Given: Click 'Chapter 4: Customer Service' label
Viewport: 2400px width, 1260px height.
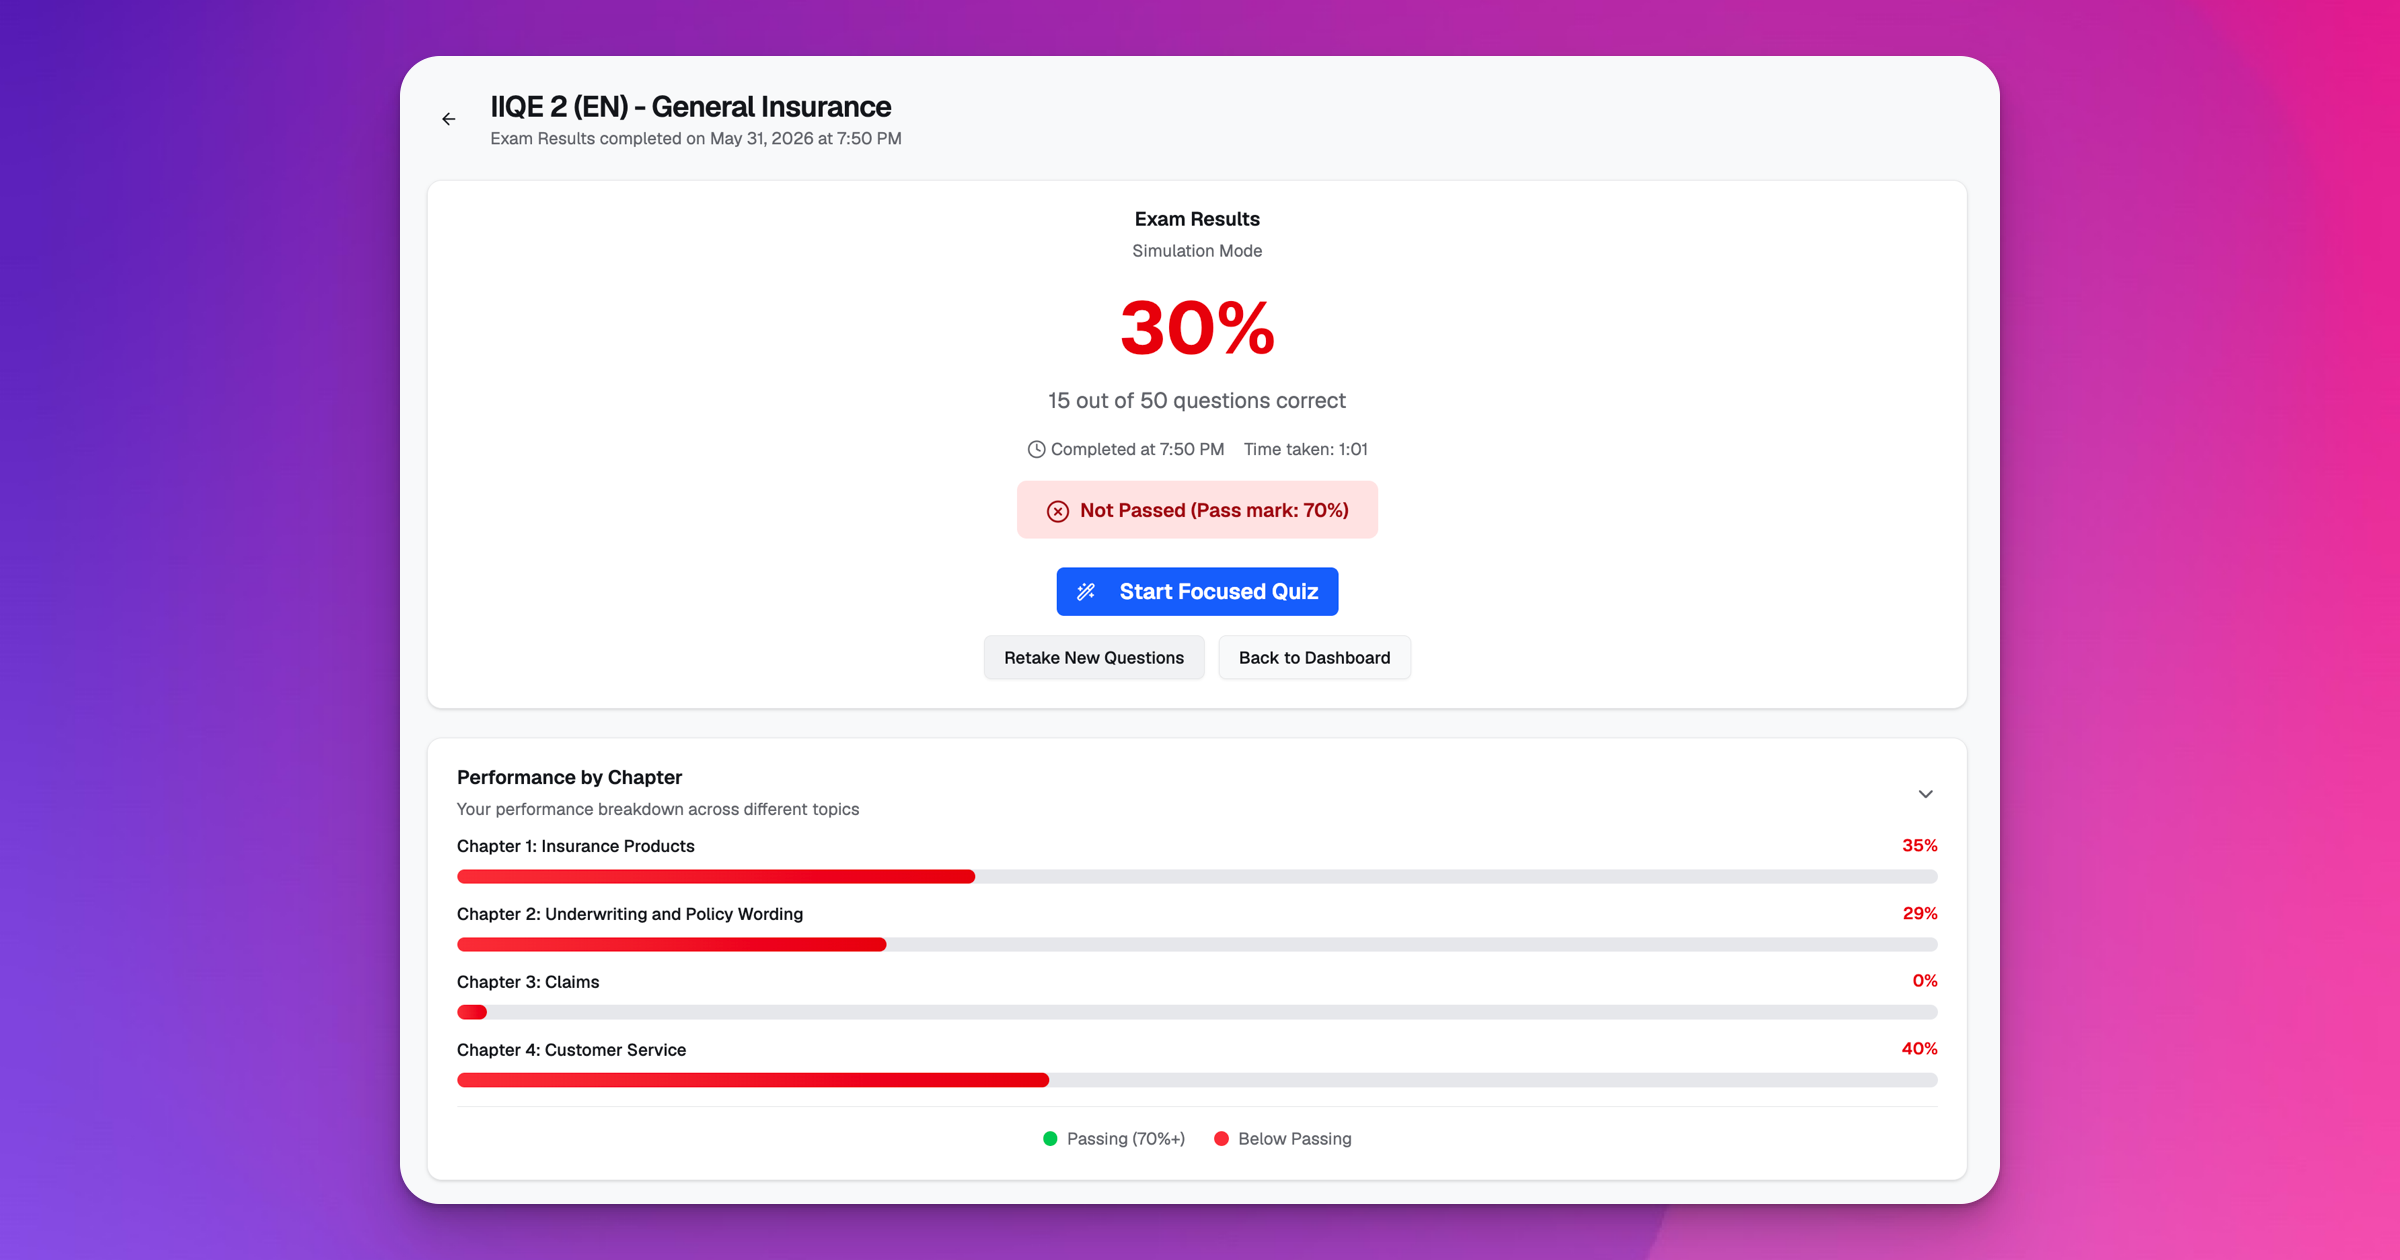Looking at the screenshot, I should tap(571, 1051).
